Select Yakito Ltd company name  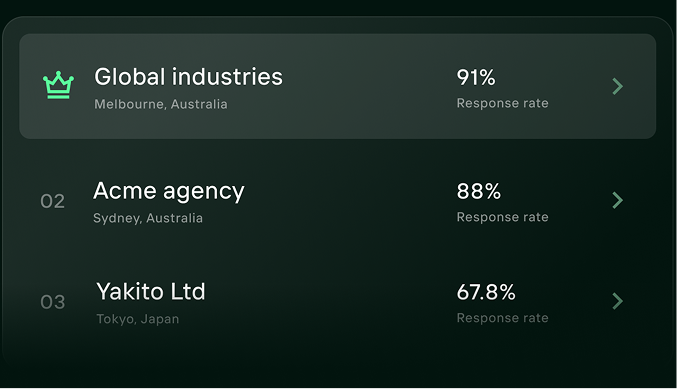point(151,291)
